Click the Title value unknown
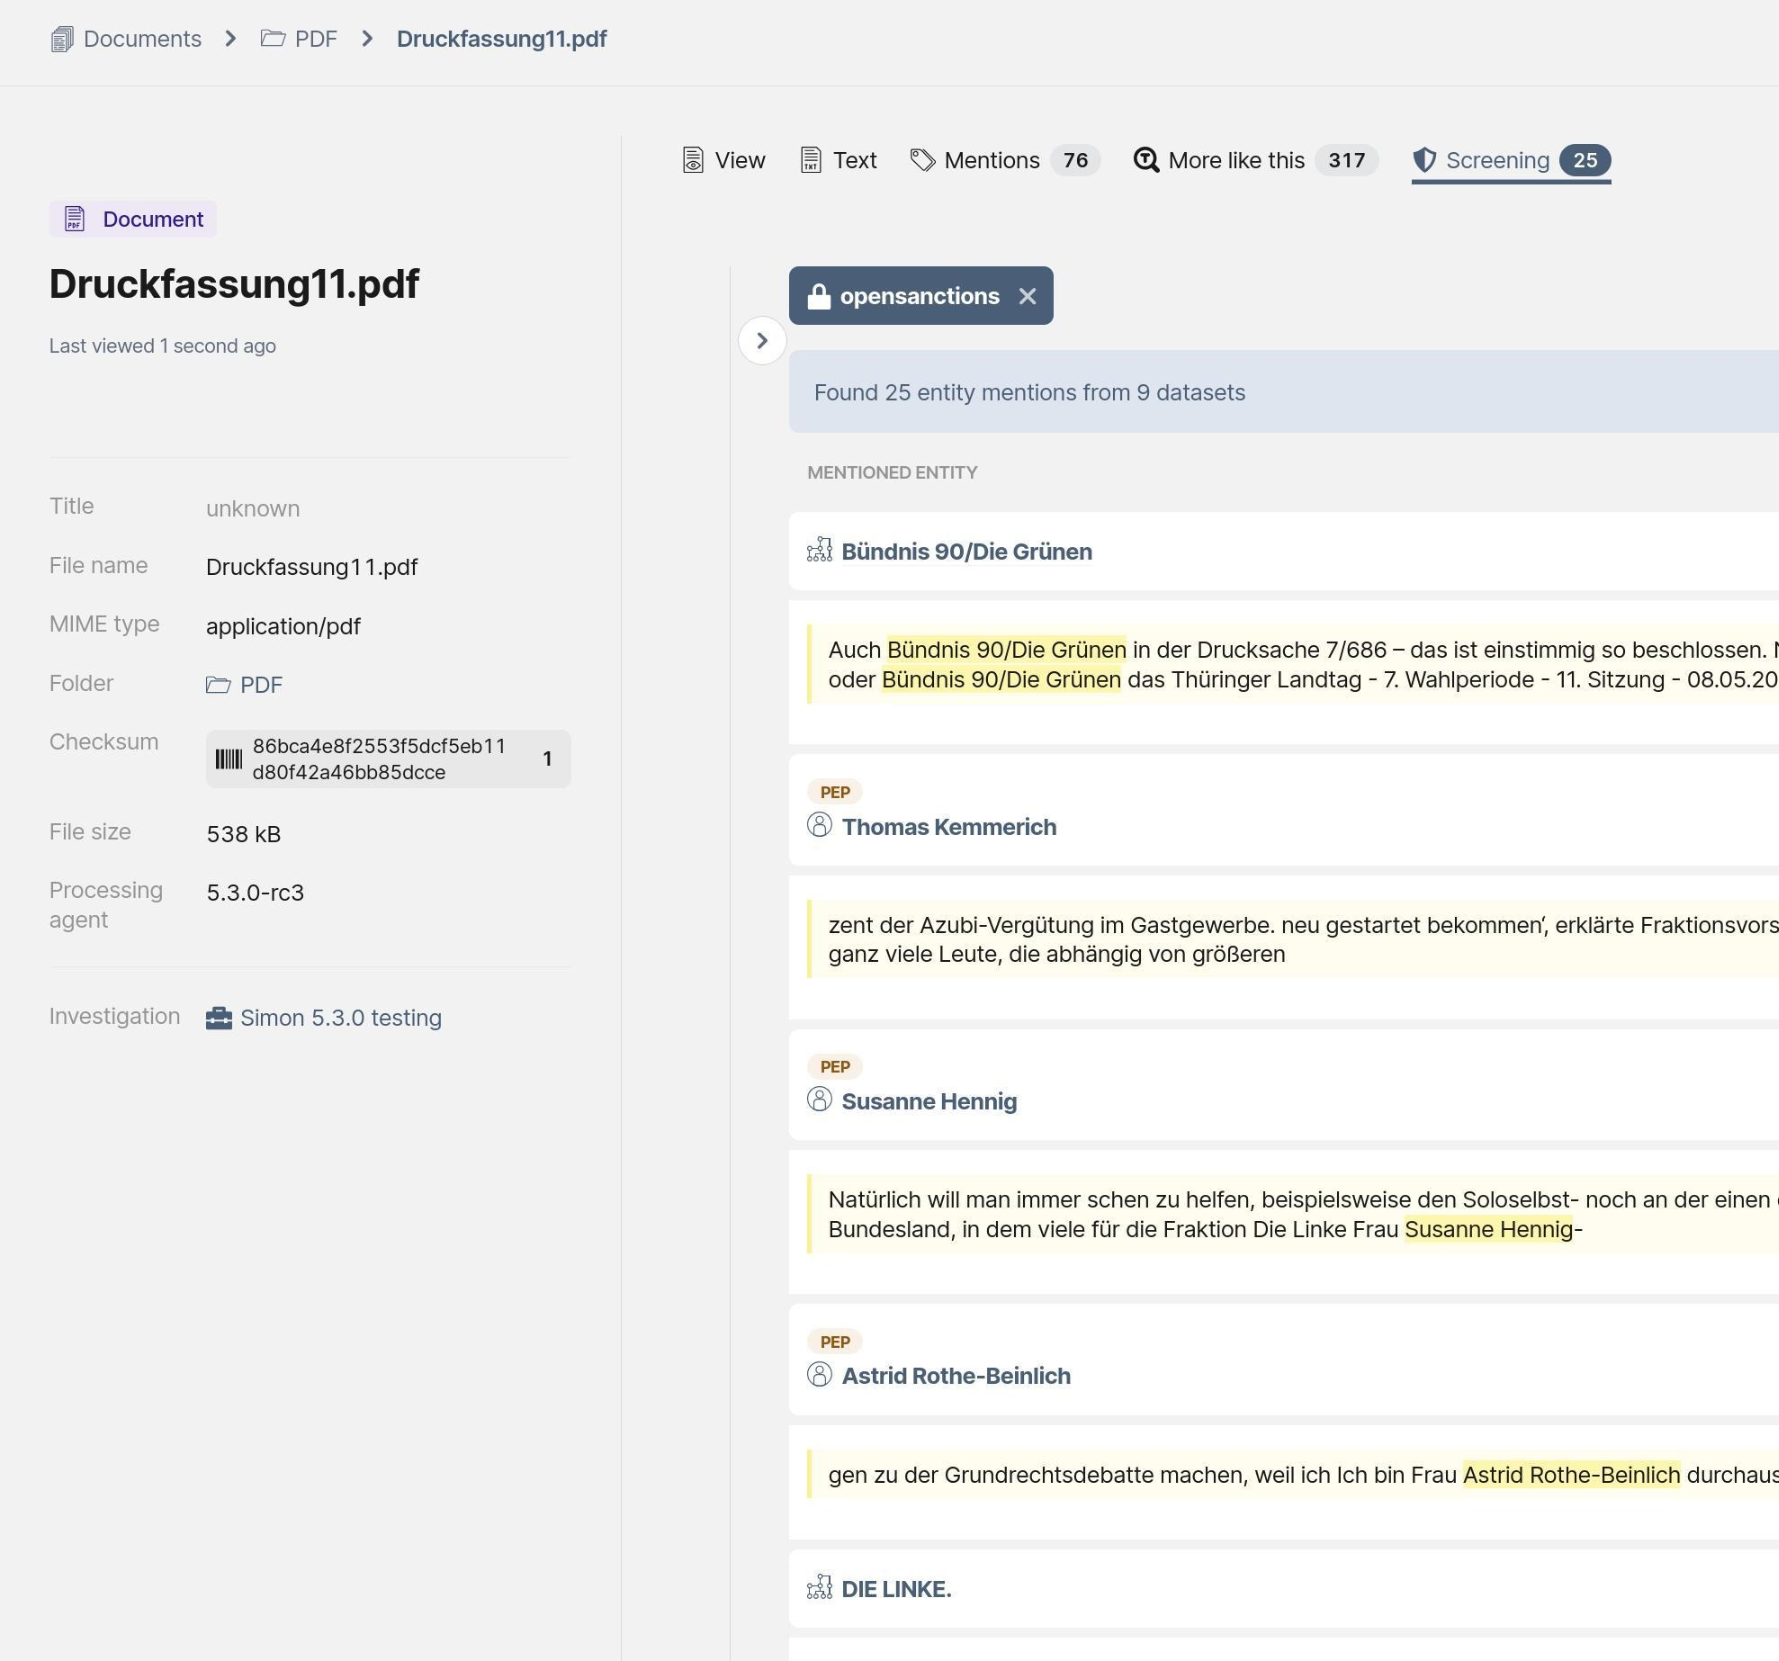 tap(252, 508)
